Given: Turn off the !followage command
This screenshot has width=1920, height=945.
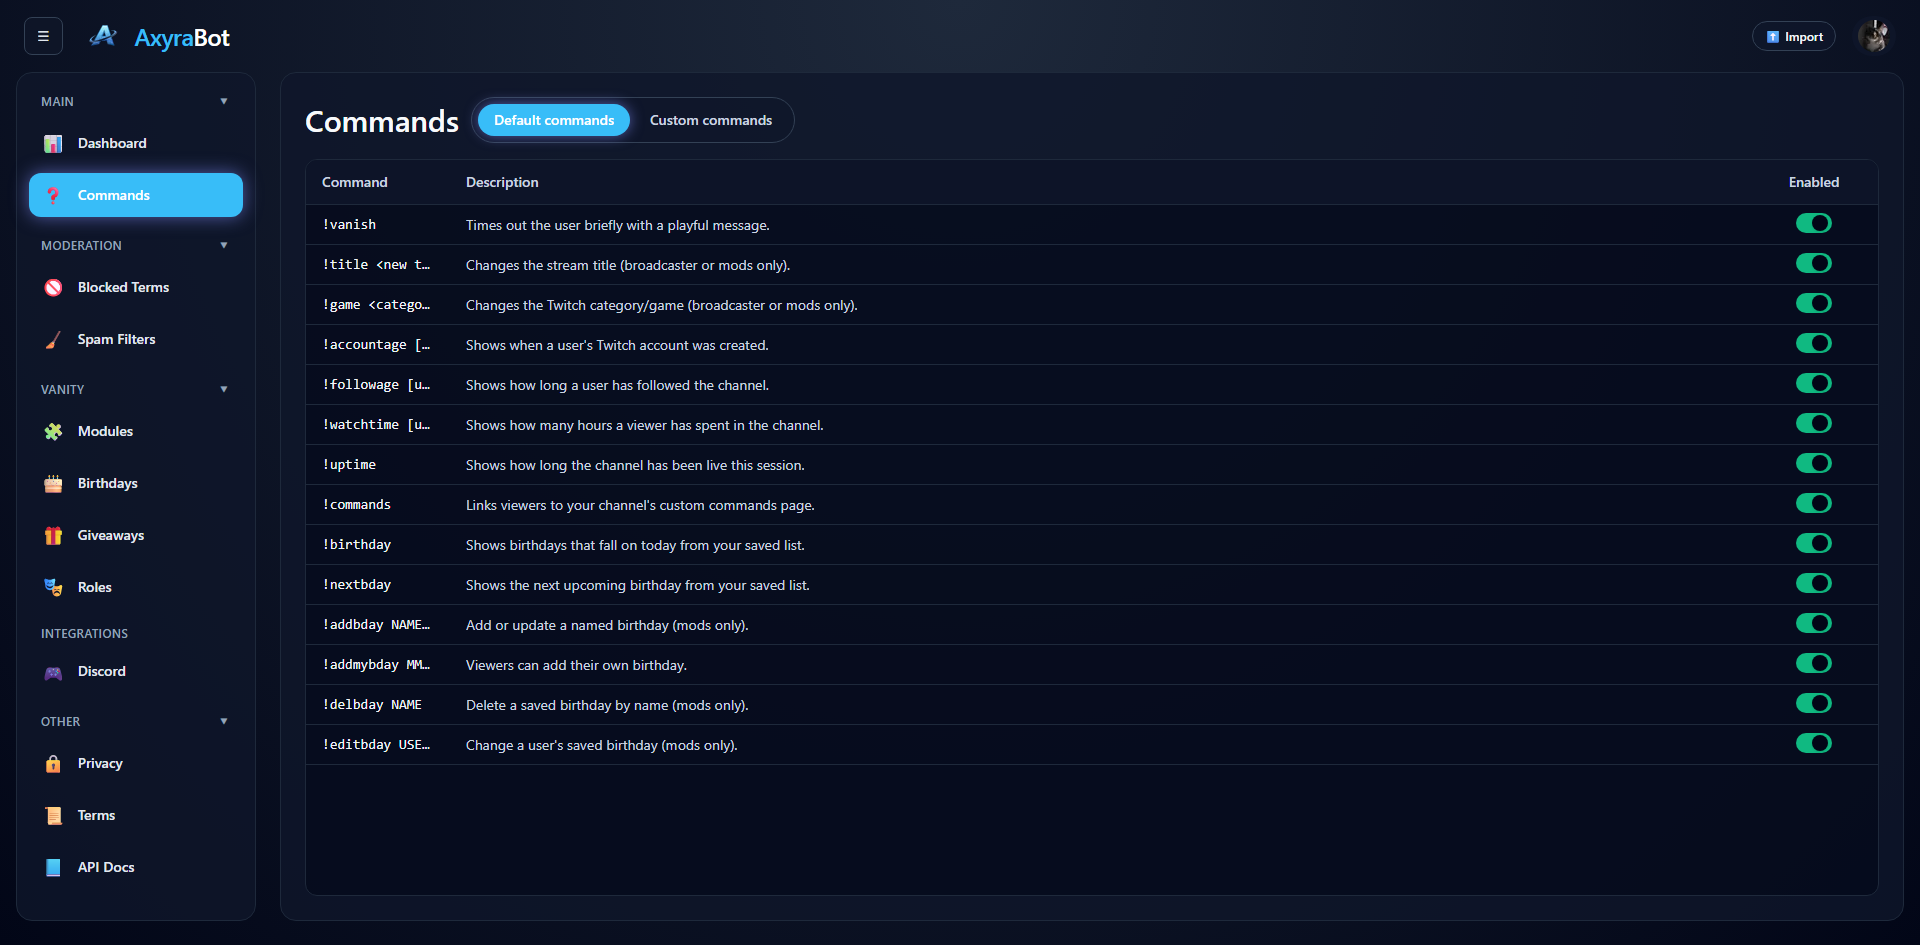Looking at the screenshot, I should pyautogui.click(x=1813, y=383).
